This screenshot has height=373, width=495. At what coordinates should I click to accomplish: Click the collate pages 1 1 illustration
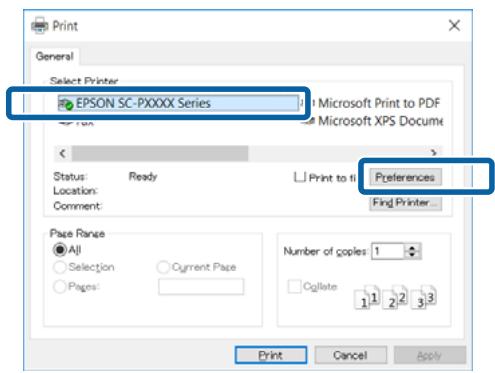click(368, 297)
